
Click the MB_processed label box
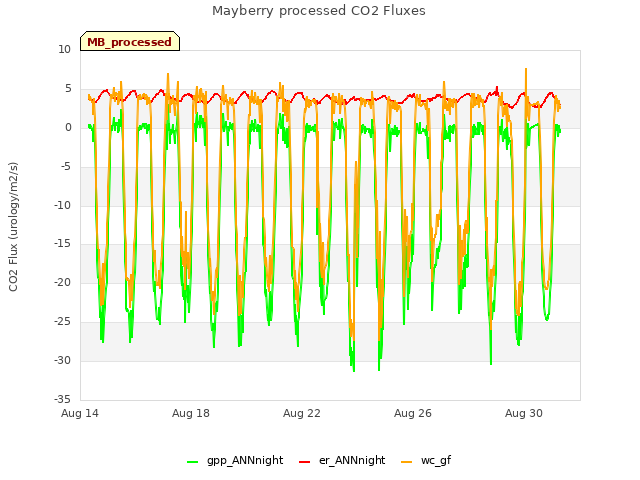click(130, 41)
